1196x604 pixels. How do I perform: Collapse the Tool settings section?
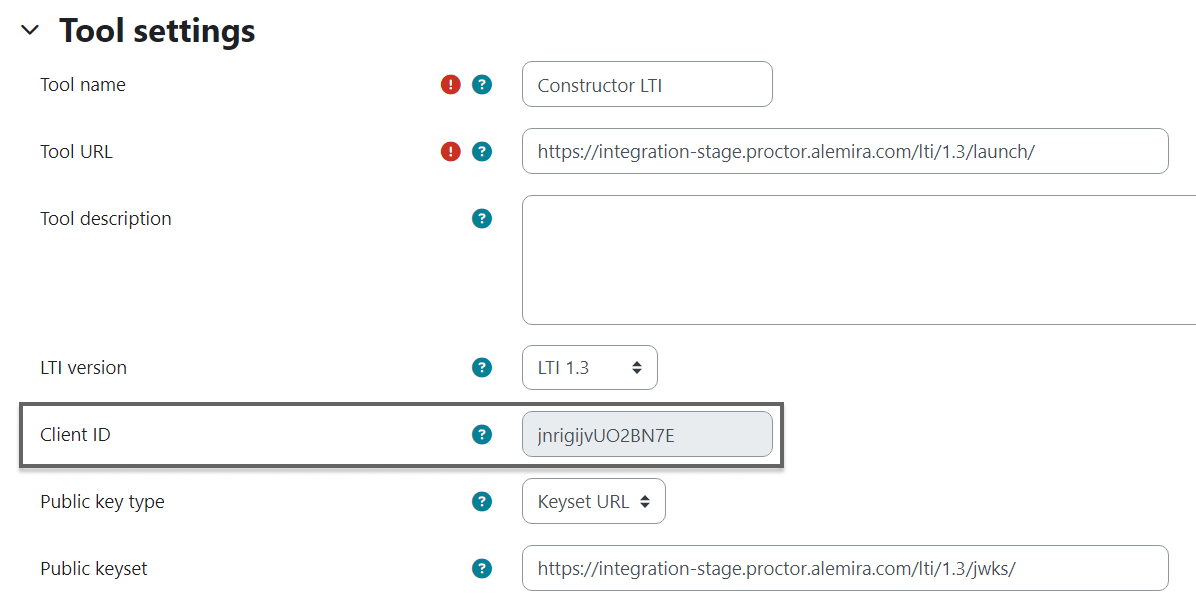[30, 31]
